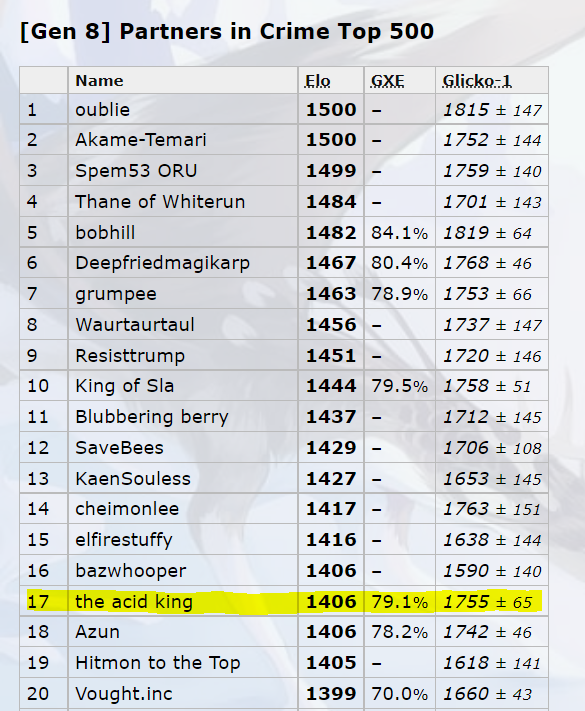Click Vought.inc's GXE value 70.0%
585x711 pixels.
(x=400, y=694)
